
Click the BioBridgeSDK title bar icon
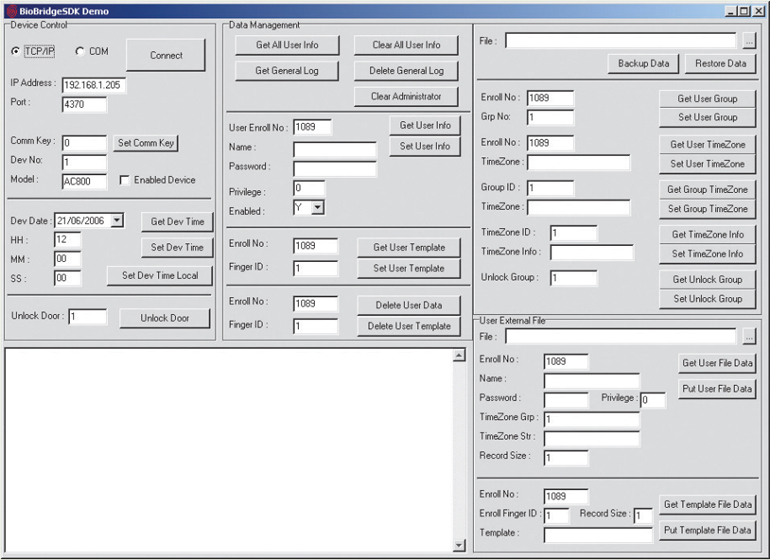pyautogui.click(x=12, y=11)
